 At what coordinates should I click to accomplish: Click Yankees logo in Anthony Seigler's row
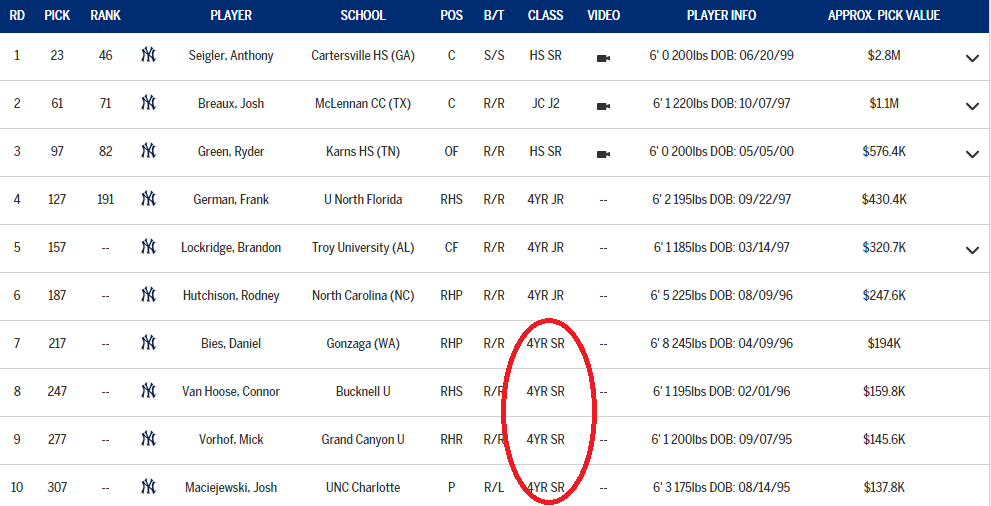click(149, 55)
